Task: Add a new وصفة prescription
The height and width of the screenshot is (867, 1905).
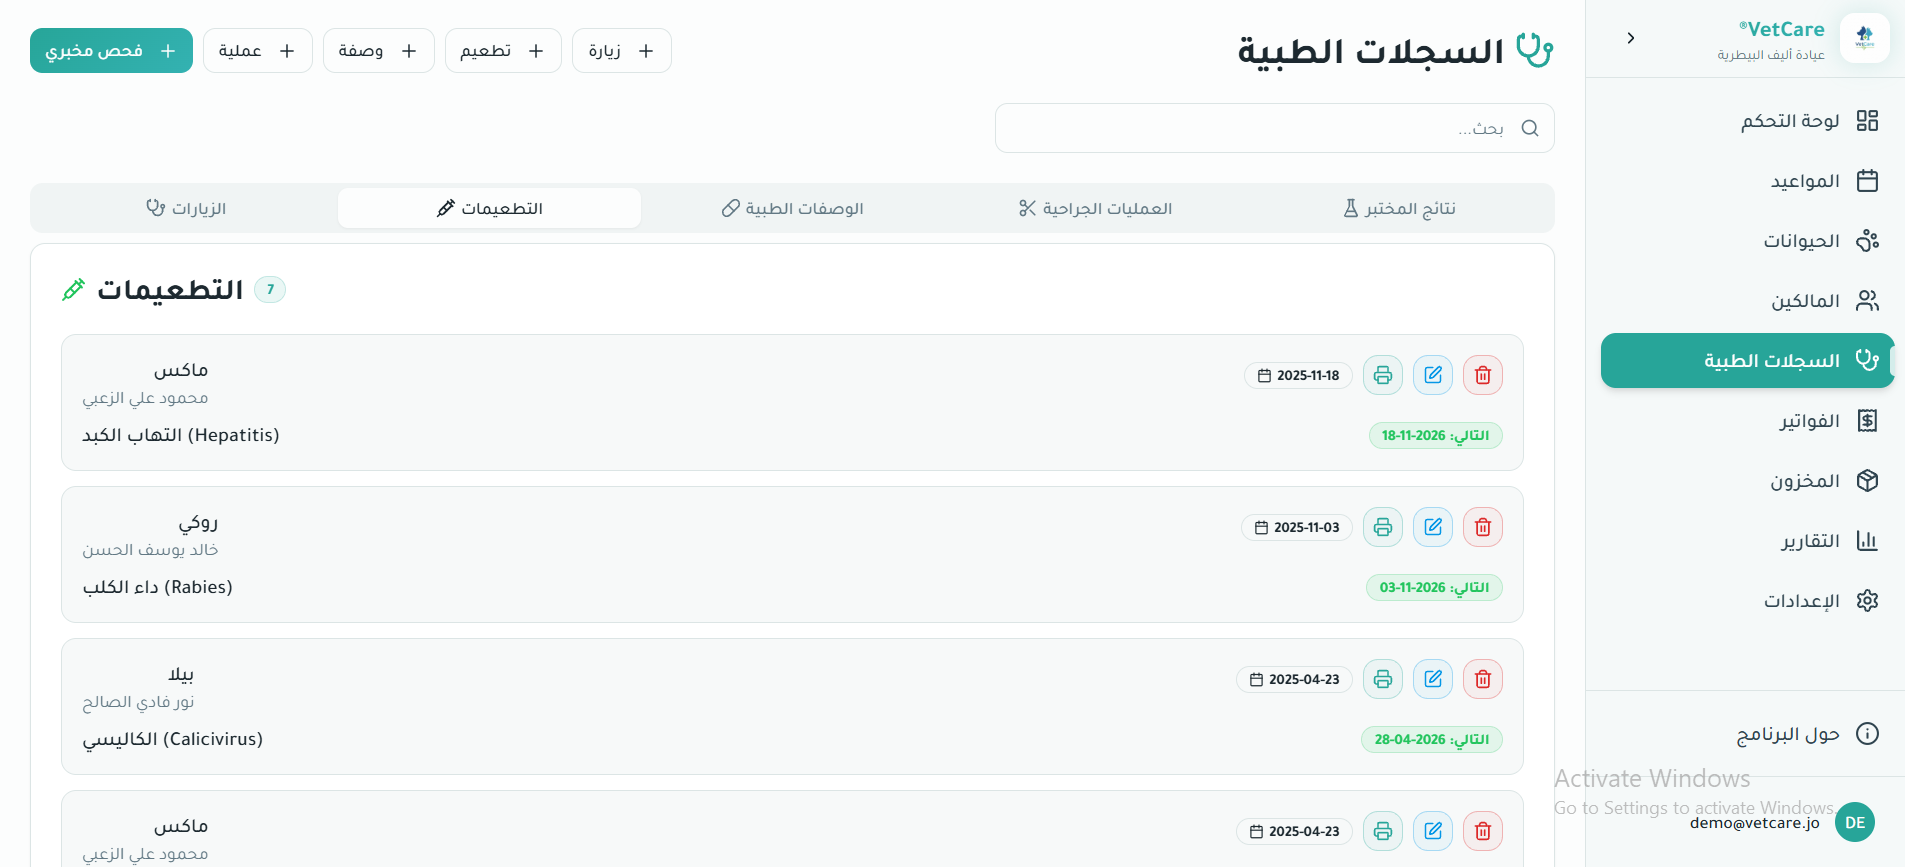Action: pyautogui.click(x=379, y=51)
